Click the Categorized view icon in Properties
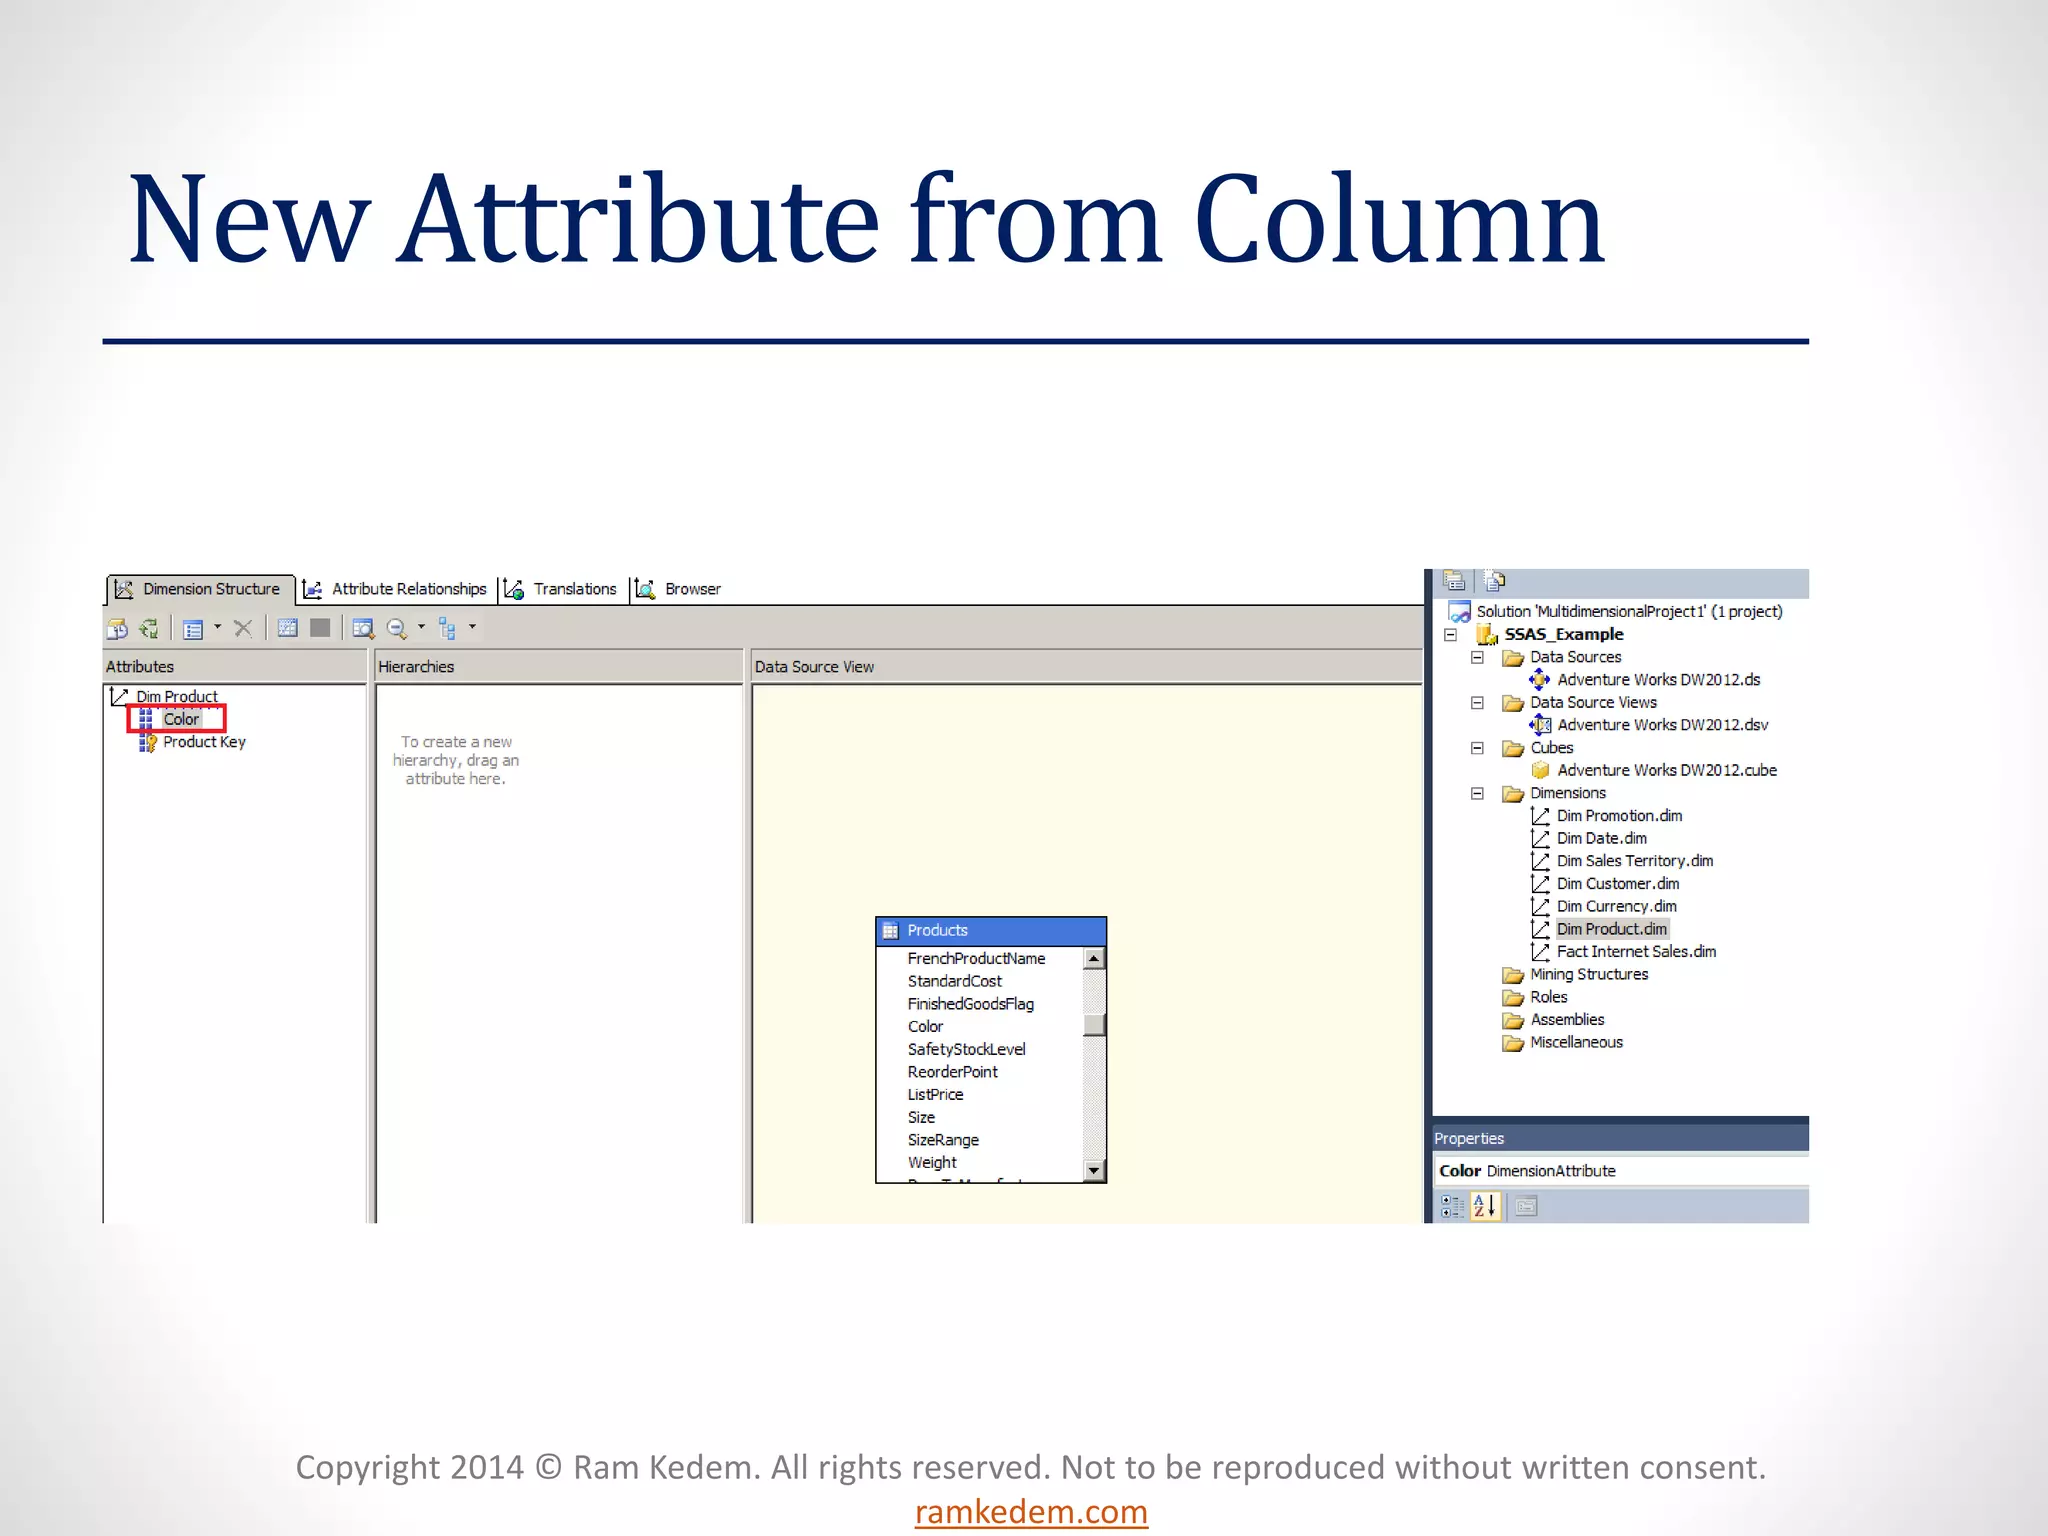The image size is (2048, 1536). coord(1451,1207)
